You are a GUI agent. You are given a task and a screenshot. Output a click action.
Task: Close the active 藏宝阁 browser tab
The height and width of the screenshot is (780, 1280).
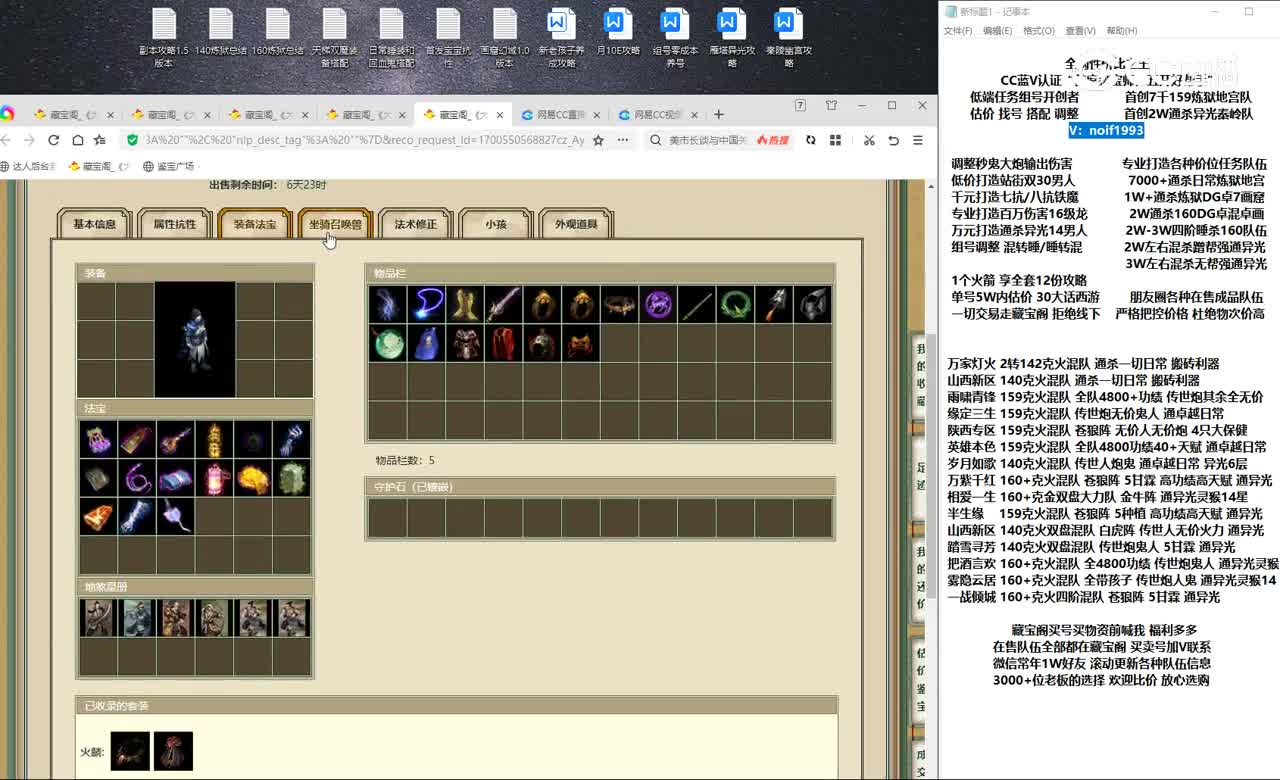coord(499,115)
